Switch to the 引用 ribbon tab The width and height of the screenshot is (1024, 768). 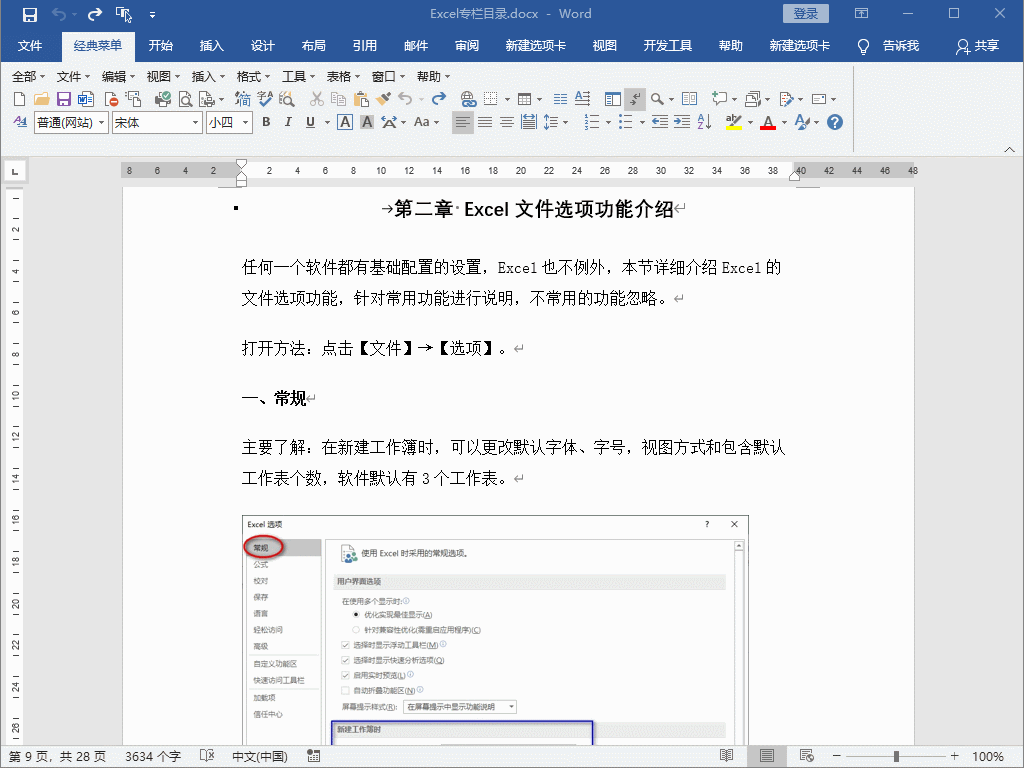[364, 46]
